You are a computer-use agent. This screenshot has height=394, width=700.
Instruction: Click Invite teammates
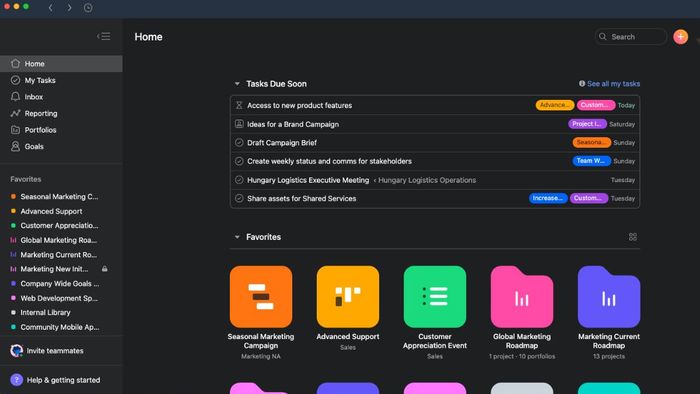pyautogui.click(x=55, y=351)
